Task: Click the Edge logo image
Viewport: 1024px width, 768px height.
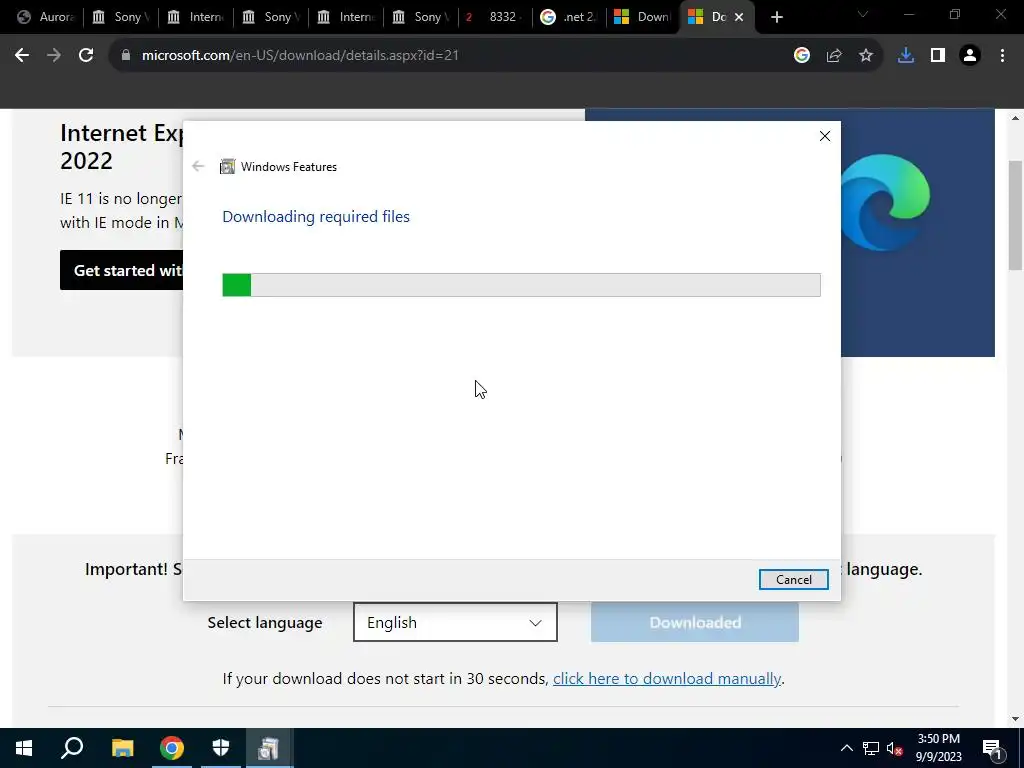Action: click(x=885, y=202)
